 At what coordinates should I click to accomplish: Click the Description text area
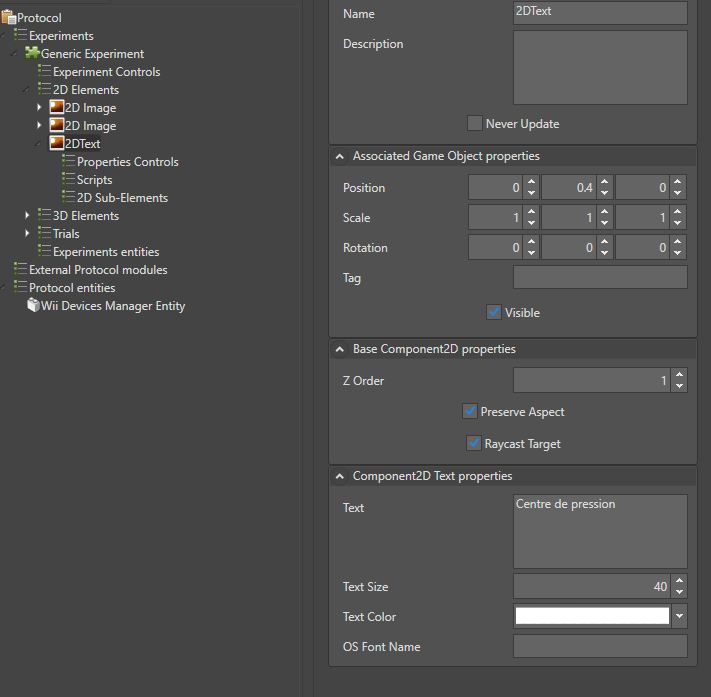tap(600, 68)
